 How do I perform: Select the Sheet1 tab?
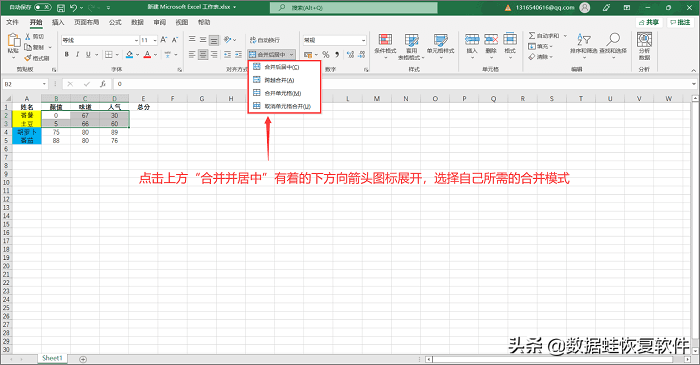pos(52,358)
